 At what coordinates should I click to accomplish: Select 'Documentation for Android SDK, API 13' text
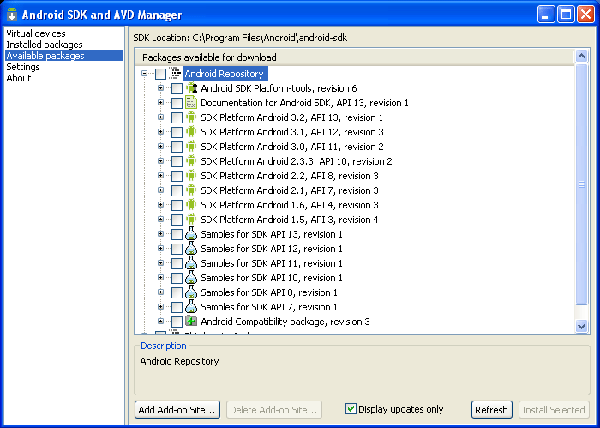(304, 103)
